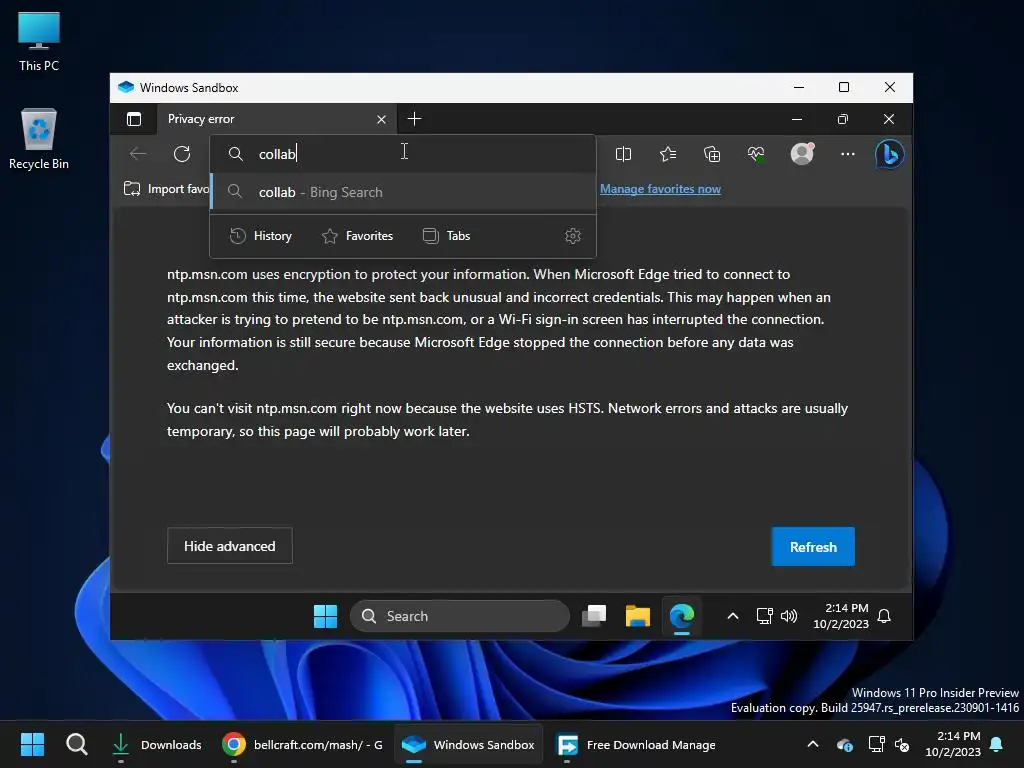Filter suggestions by History

click(x=261, y=236)
